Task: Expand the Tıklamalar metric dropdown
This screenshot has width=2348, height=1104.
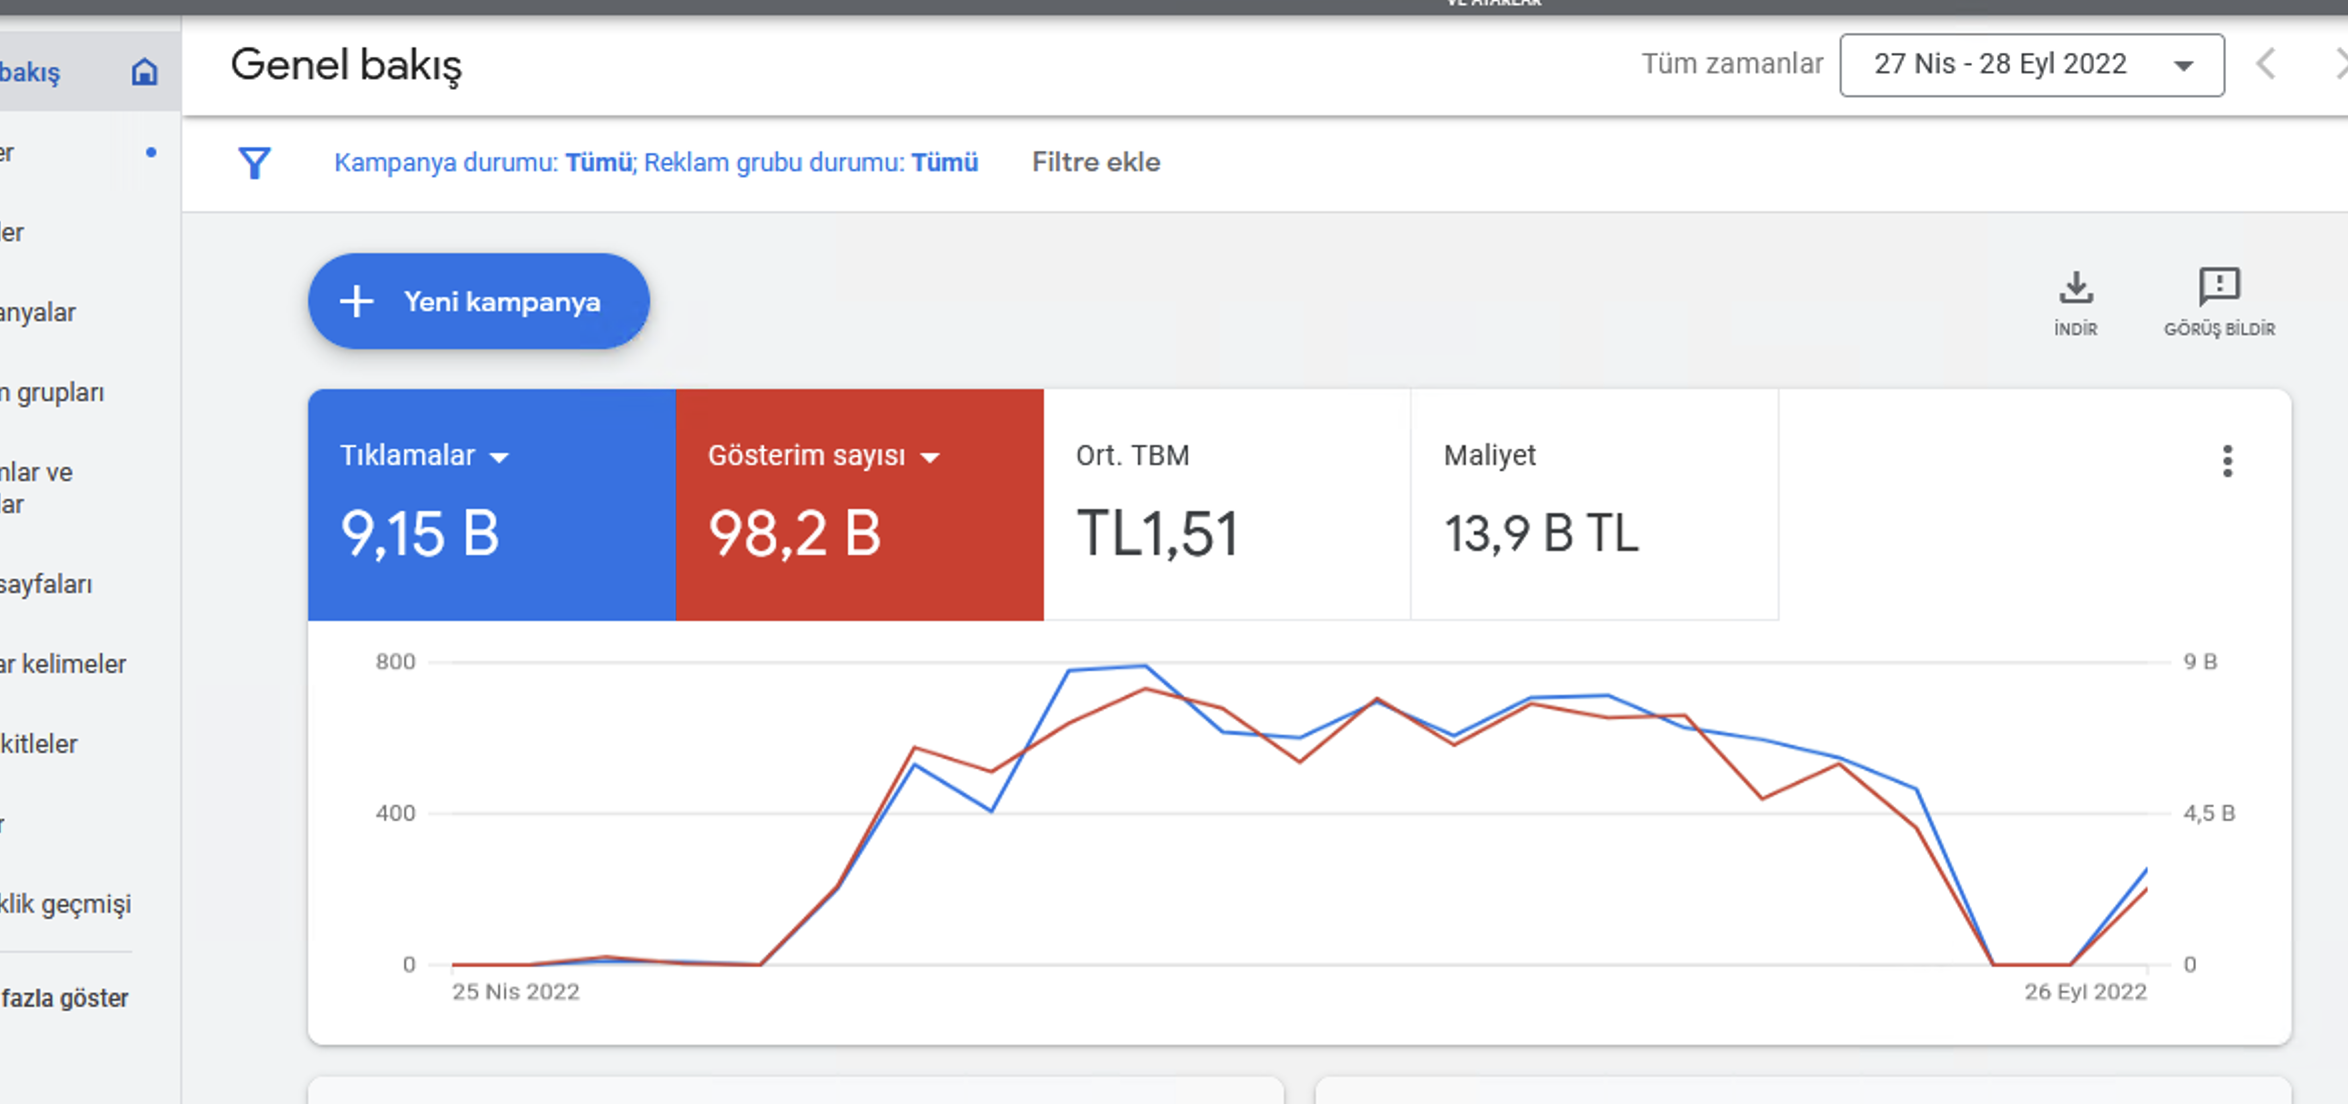Action: point(499,457)
